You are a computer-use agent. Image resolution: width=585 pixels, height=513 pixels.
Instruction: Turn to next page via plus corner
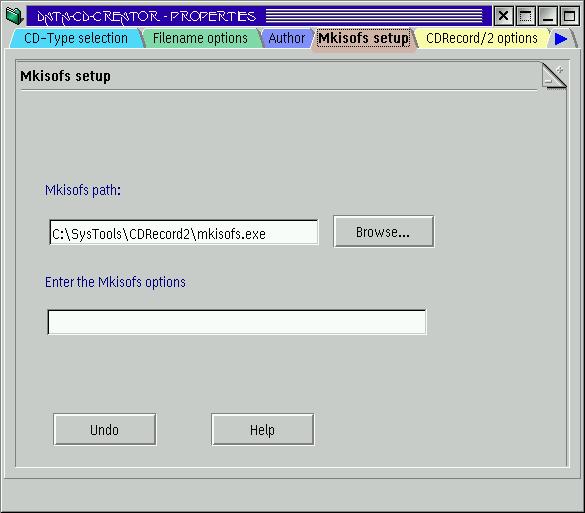click(559, 70)
